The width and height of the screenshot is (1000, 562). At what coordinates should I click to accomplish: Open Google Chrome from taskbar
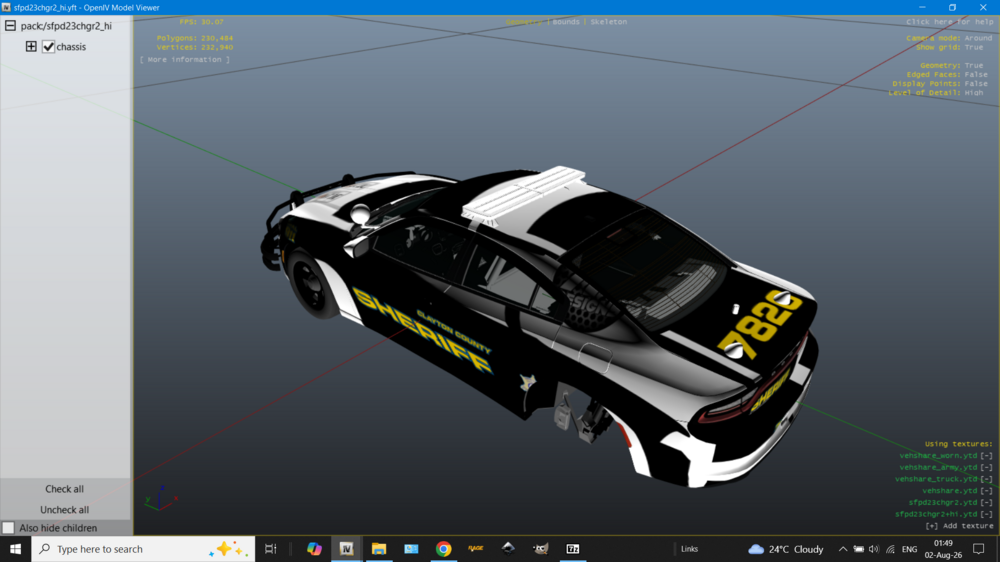coord(443,549)
